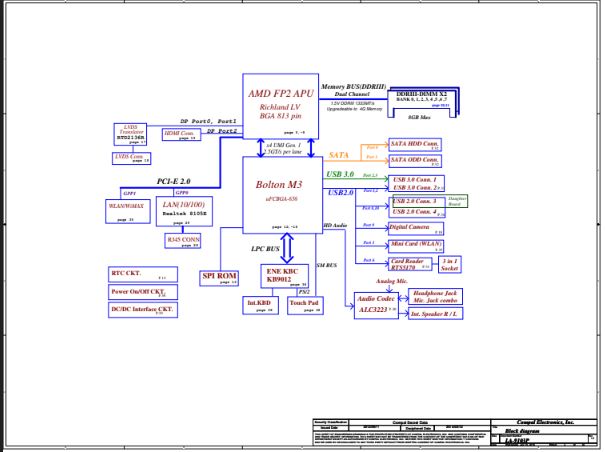Screen dimensions: 605x452
Task: Select the Digital Camera block
Action: (x=416, y=228)
